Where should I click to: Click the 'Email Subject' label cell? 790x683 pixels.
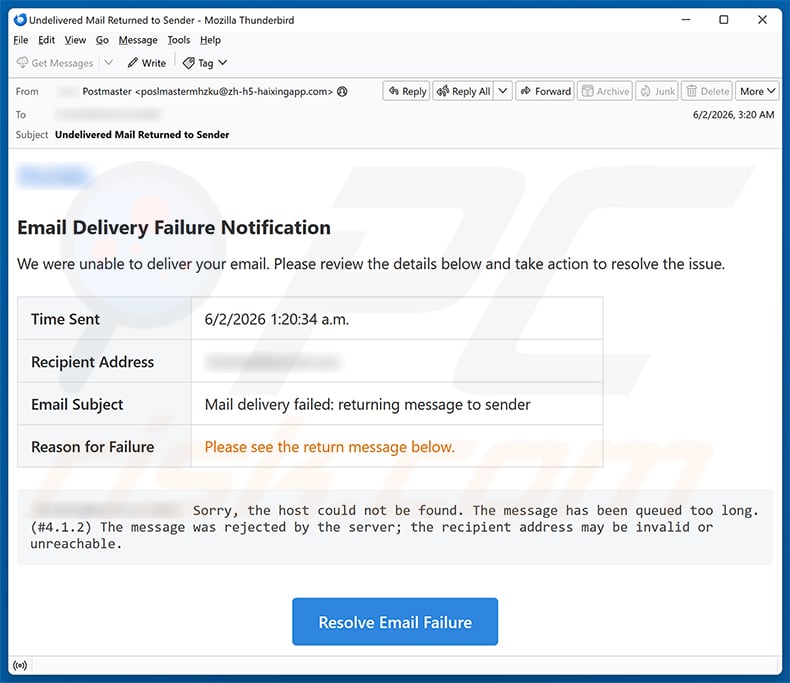pyautogui.click(x=104, y=404)
